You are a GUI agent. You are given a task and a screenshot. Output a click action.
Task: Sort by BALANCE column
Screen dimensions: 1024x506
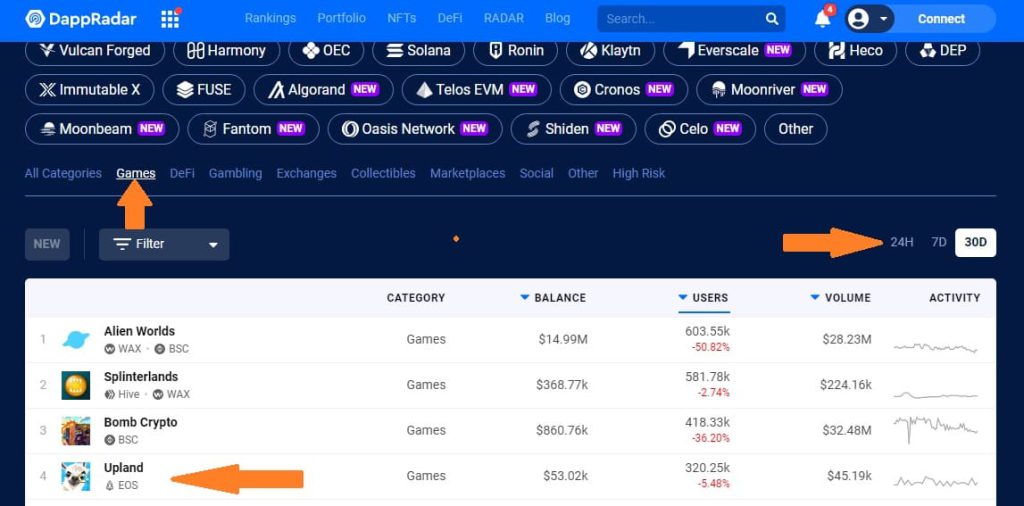pyautogui.click(x=553, y=298)
